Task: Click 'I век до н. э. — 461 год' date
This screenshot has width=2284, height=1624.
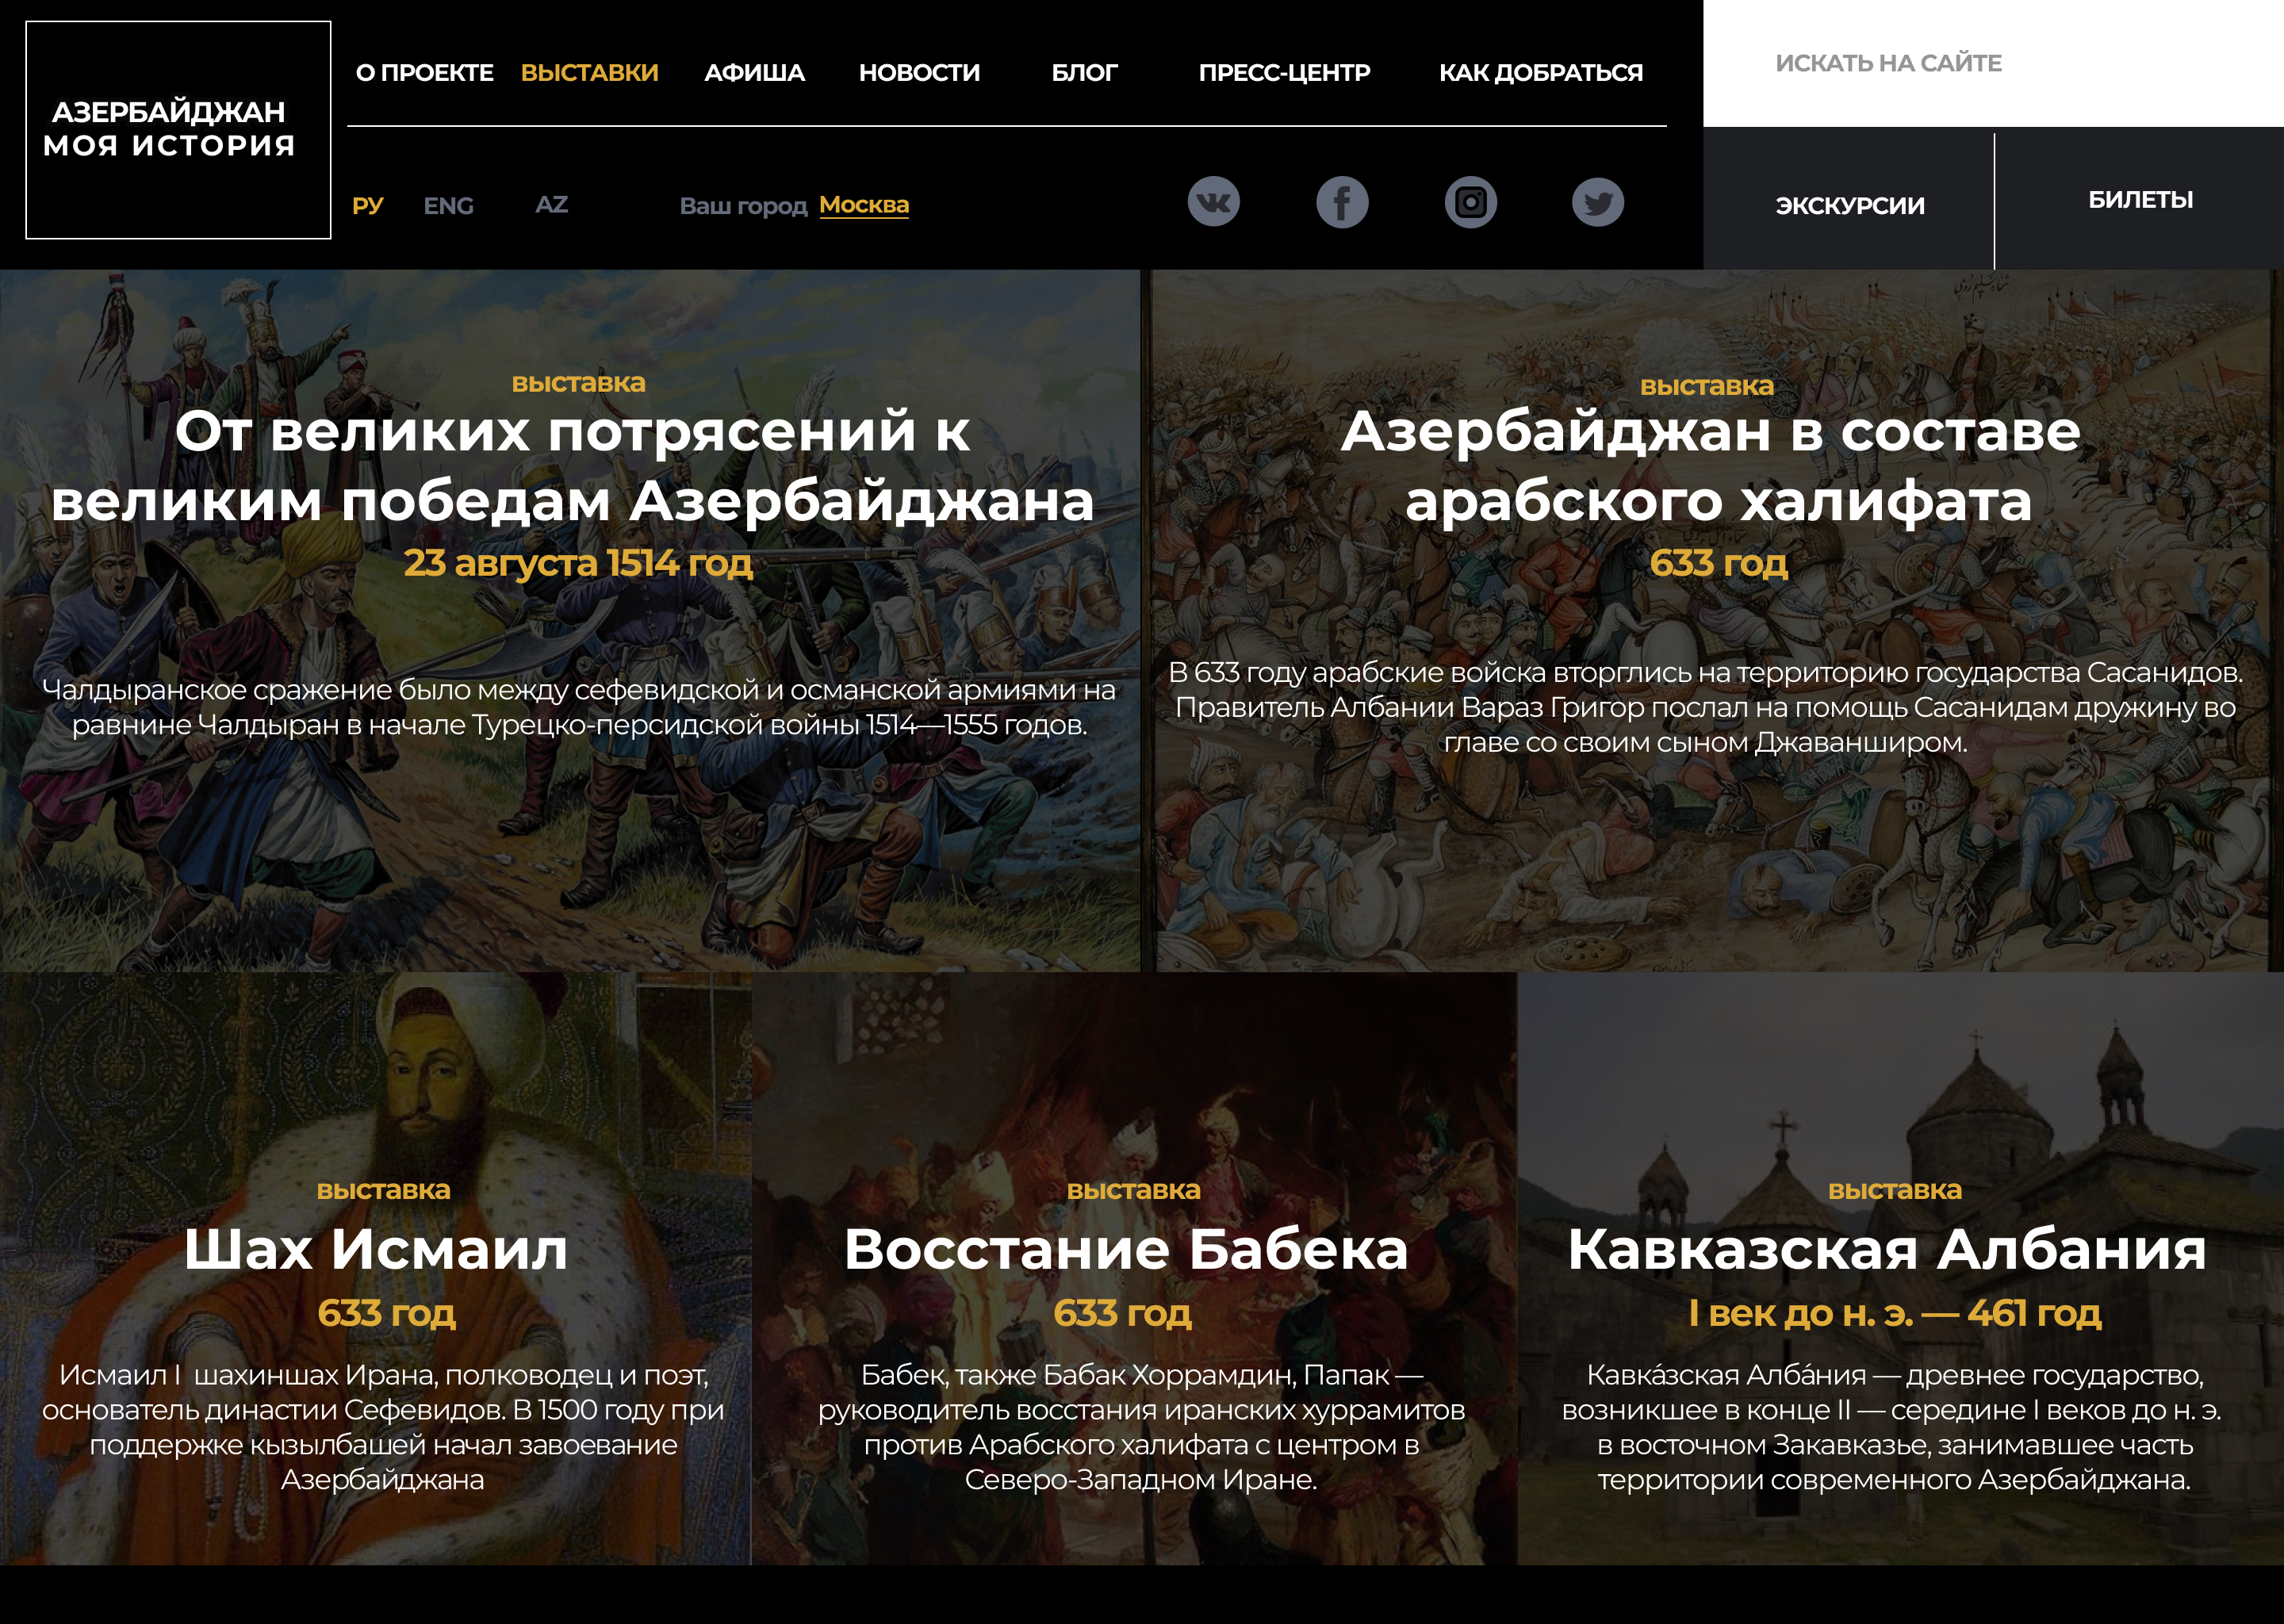Action: [x=1895, y=1313]
